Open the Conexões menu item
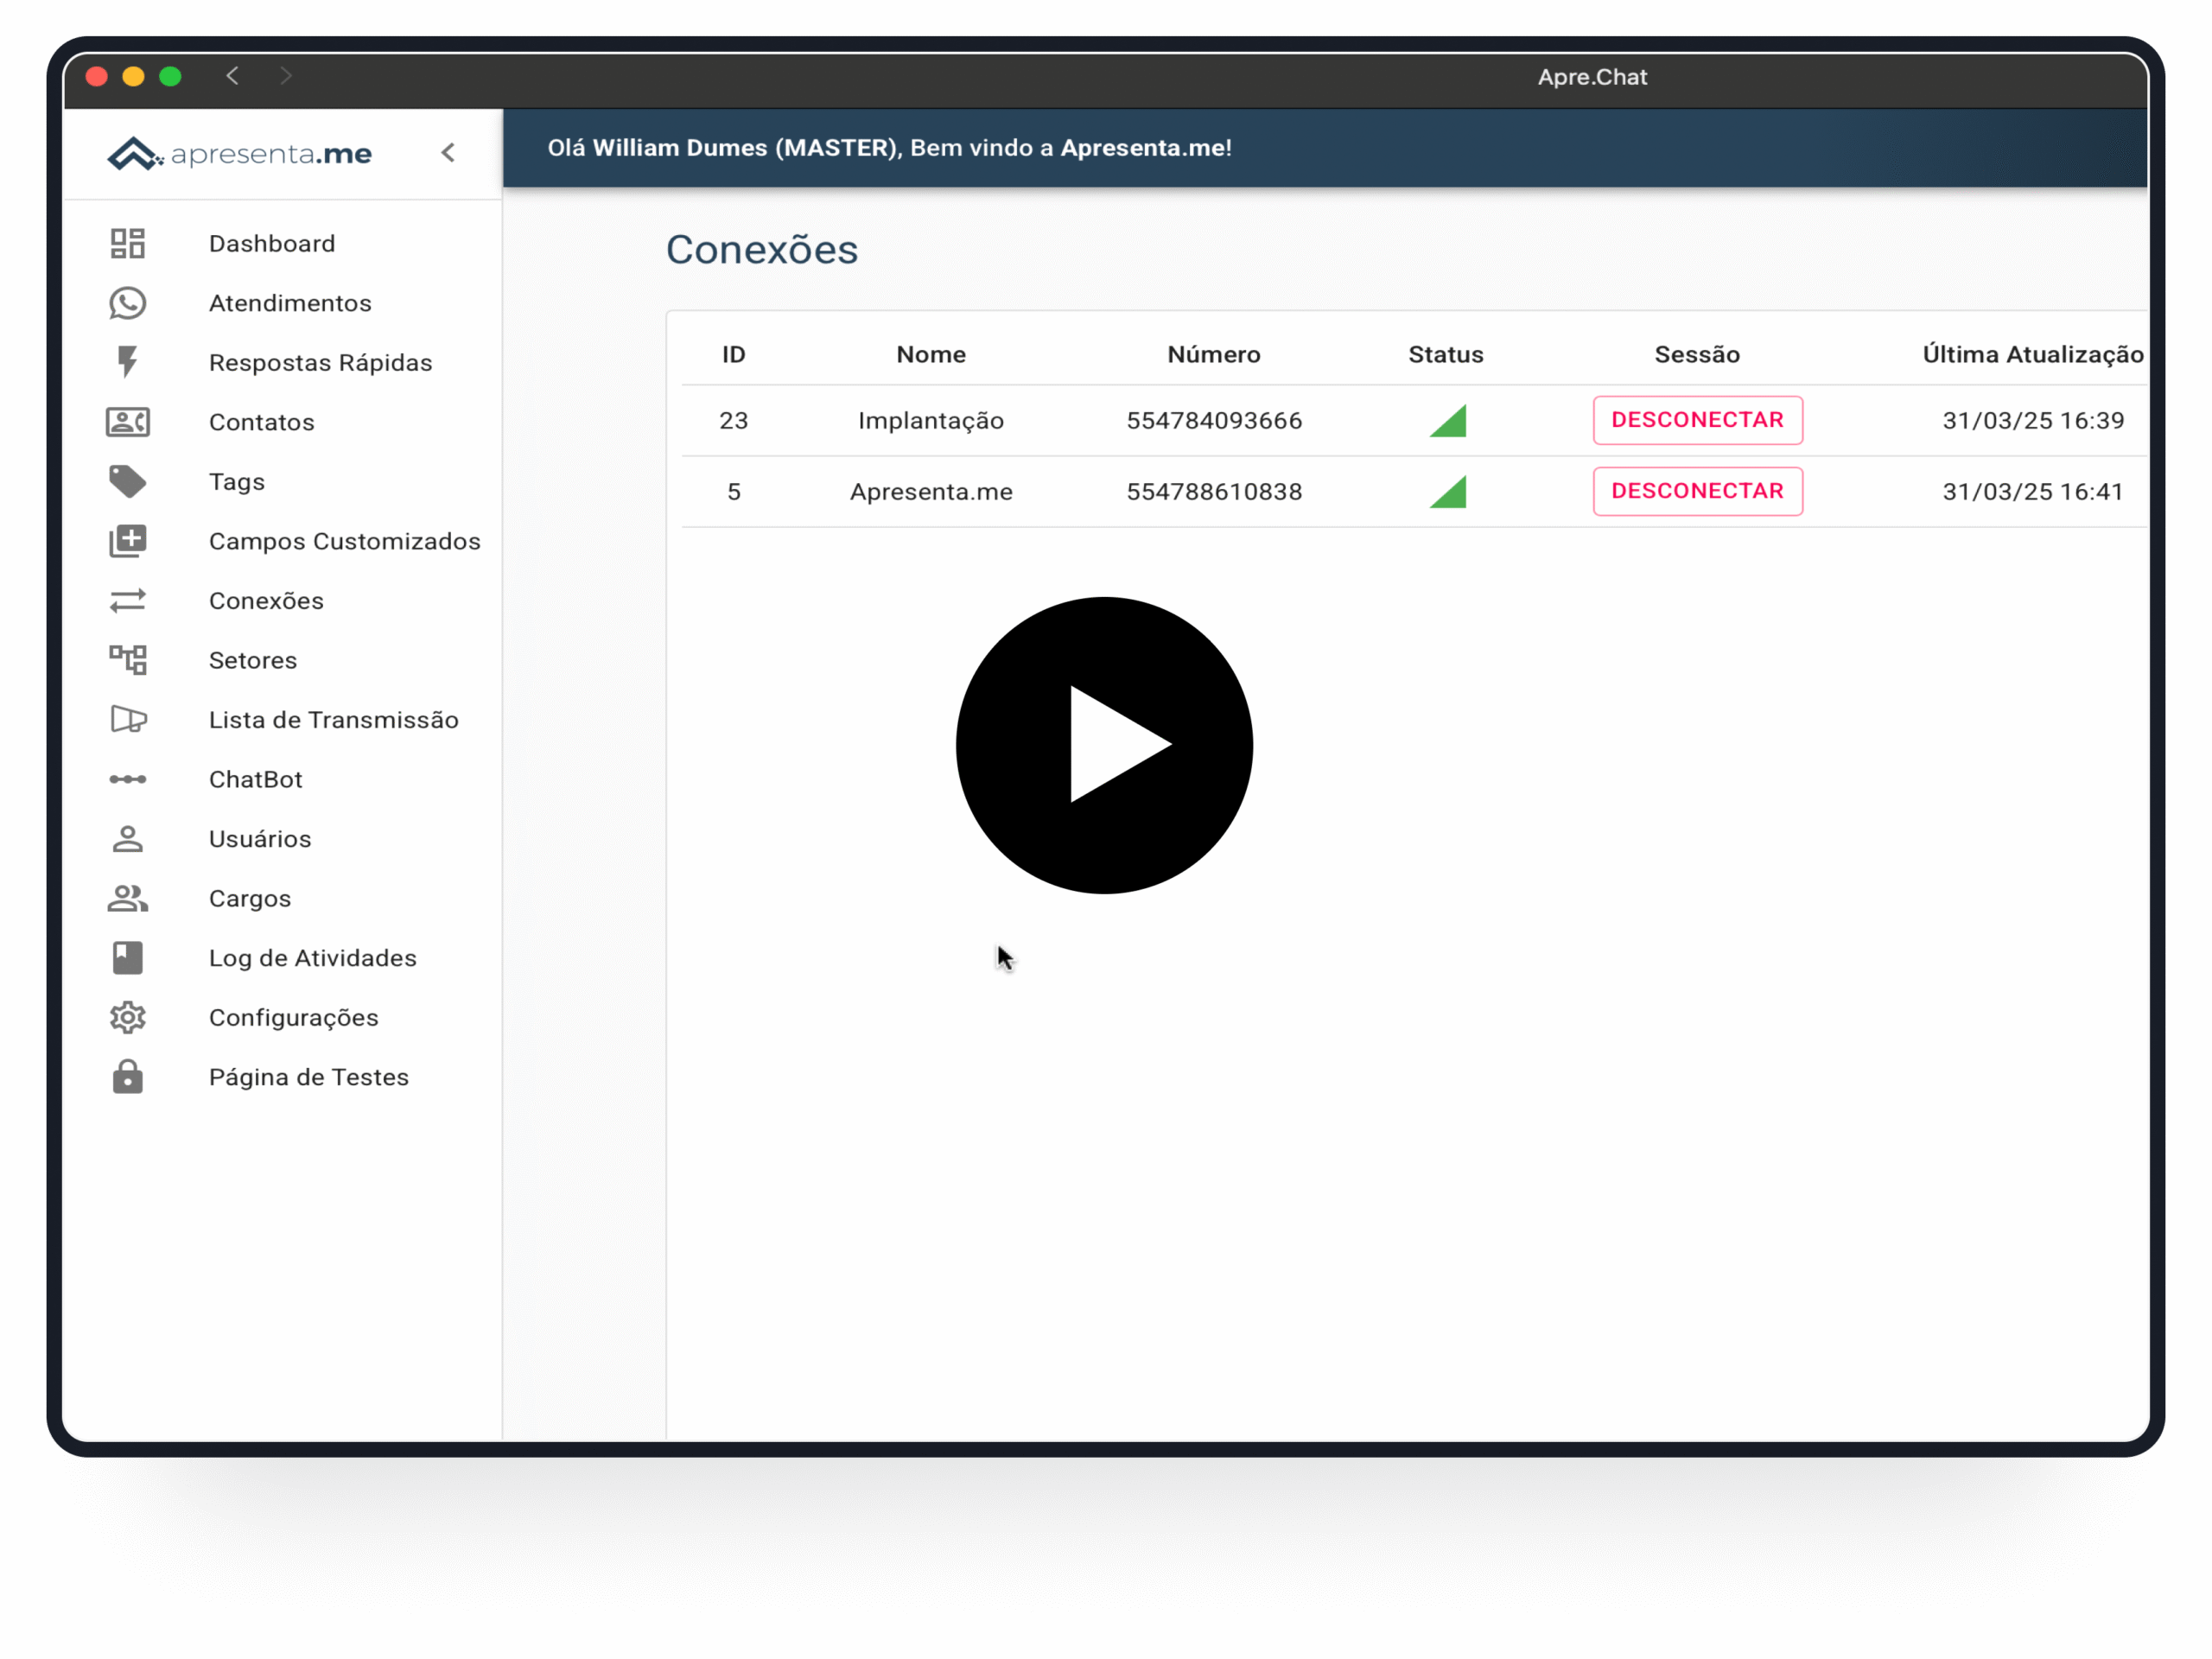 pos(266,601)
